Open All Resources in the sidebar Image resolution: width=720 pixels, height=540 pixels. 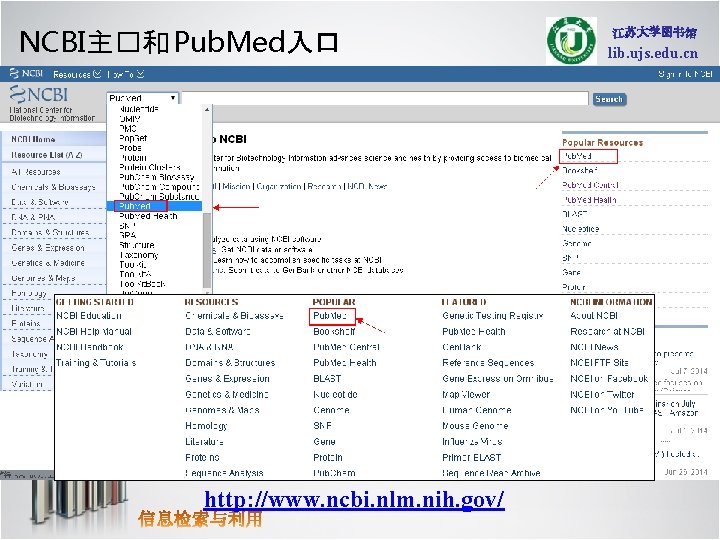(36, 172)
